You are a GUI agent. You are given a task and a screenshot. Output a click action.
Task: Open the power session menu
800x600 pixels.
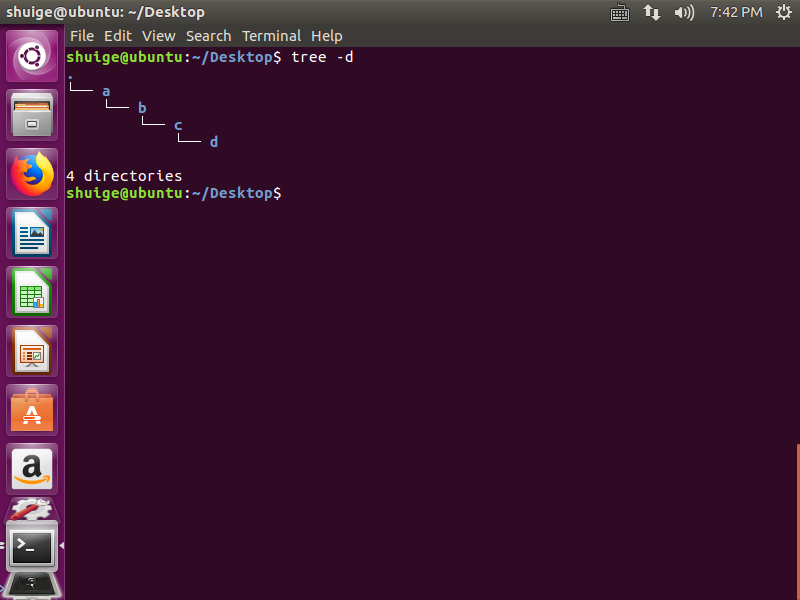pyautogui.click(x=784, y=12)
